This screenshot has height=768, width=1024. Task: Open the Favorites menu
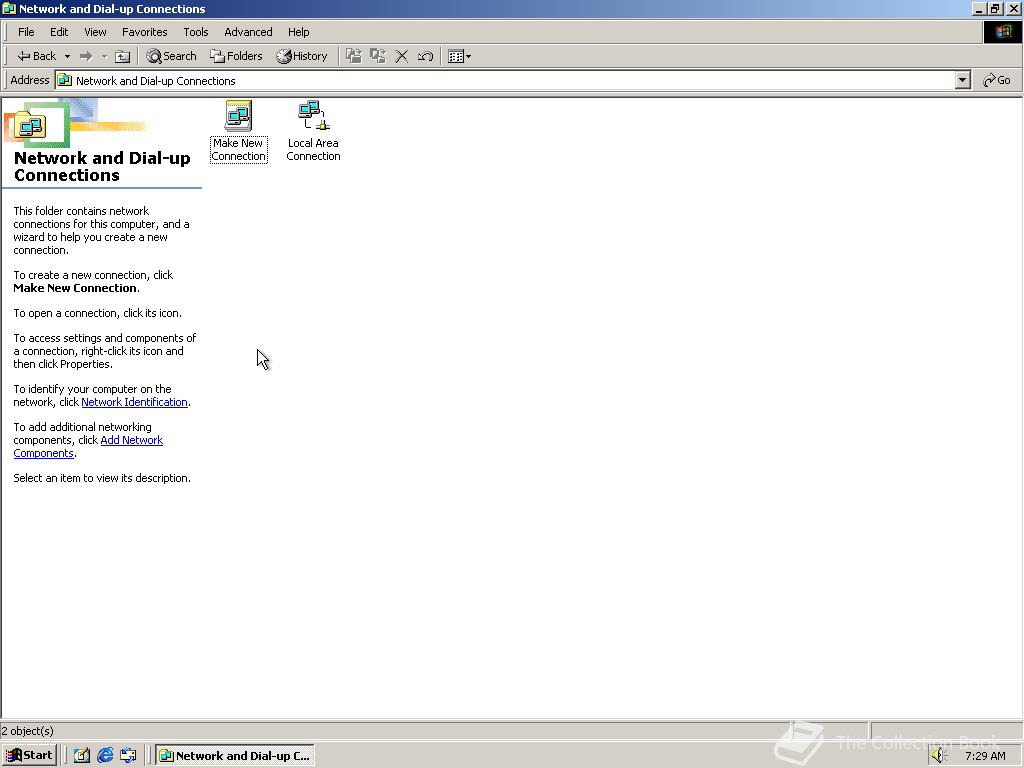point(144,32)
